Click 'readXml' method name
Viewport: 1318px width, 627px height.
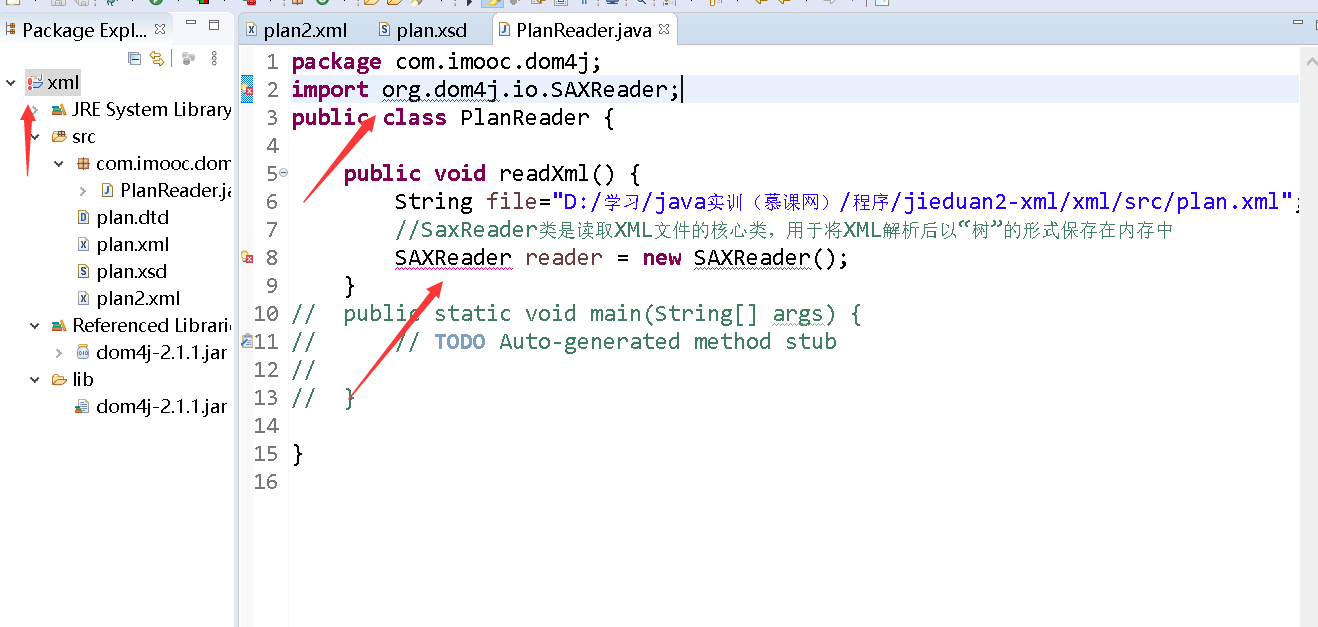click(x=545, y=174)
